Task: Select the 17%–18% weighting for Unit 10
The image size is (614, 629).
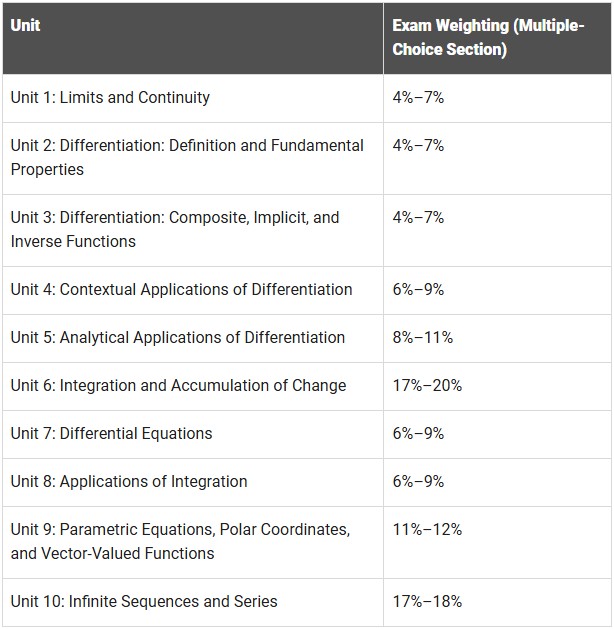Action: pyautogui.click(x=427, y=601)
